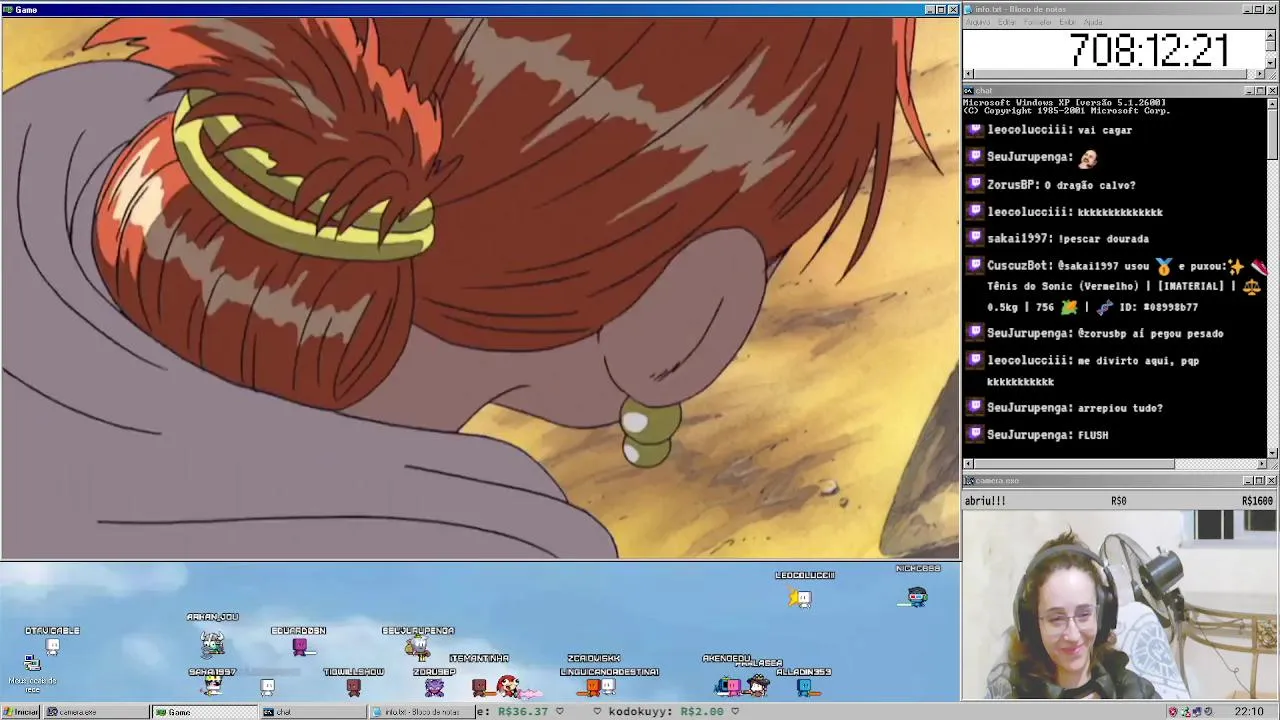
Task: Click the gold medal emoji in CuscuzBot message
Action: [x=1164, y=266]
